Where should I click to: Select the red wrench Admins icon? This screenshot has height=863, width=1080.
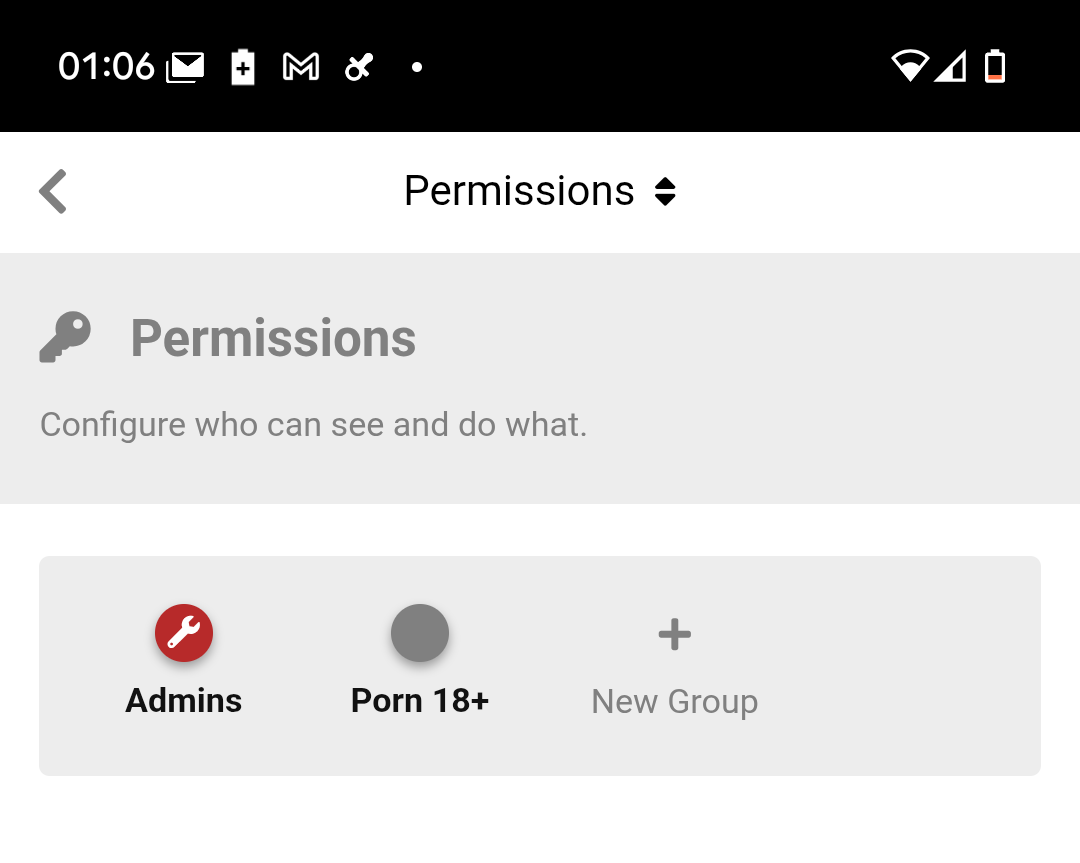184,633
